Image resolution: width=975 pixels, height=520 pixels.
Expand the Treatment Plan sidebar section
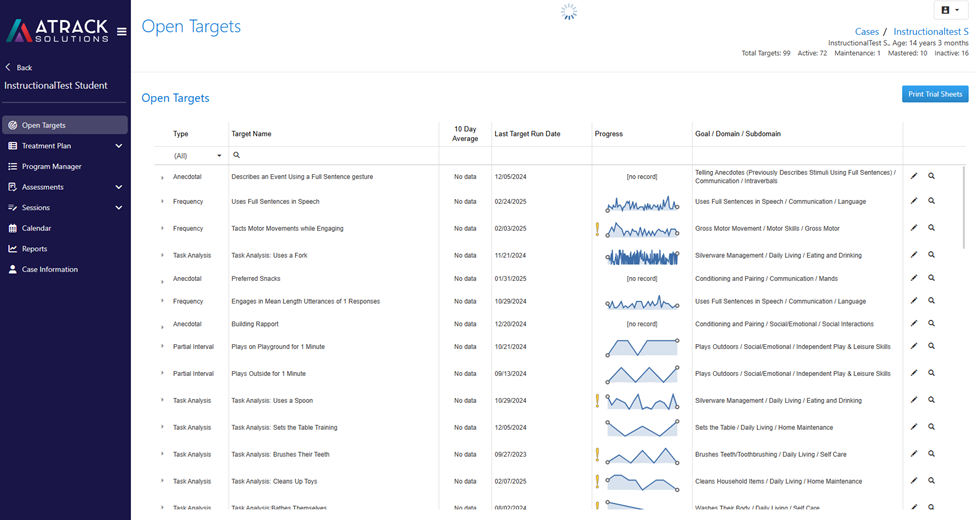pos(119,146)
